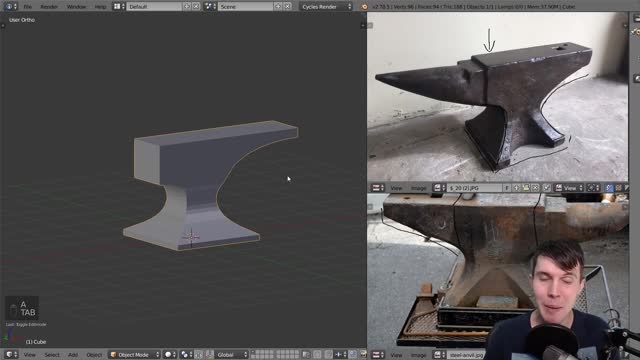Open the 3D viewport Select menu

(x=52, y=355)
